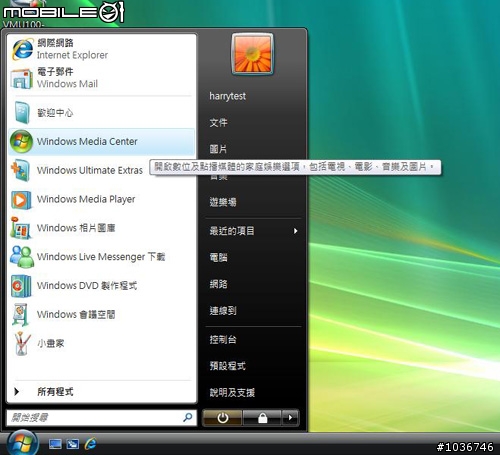Screen dimensions: 500x455
Task: Click the Windows Live Messenger 下載 label
Action: click(x=101, y=257)
